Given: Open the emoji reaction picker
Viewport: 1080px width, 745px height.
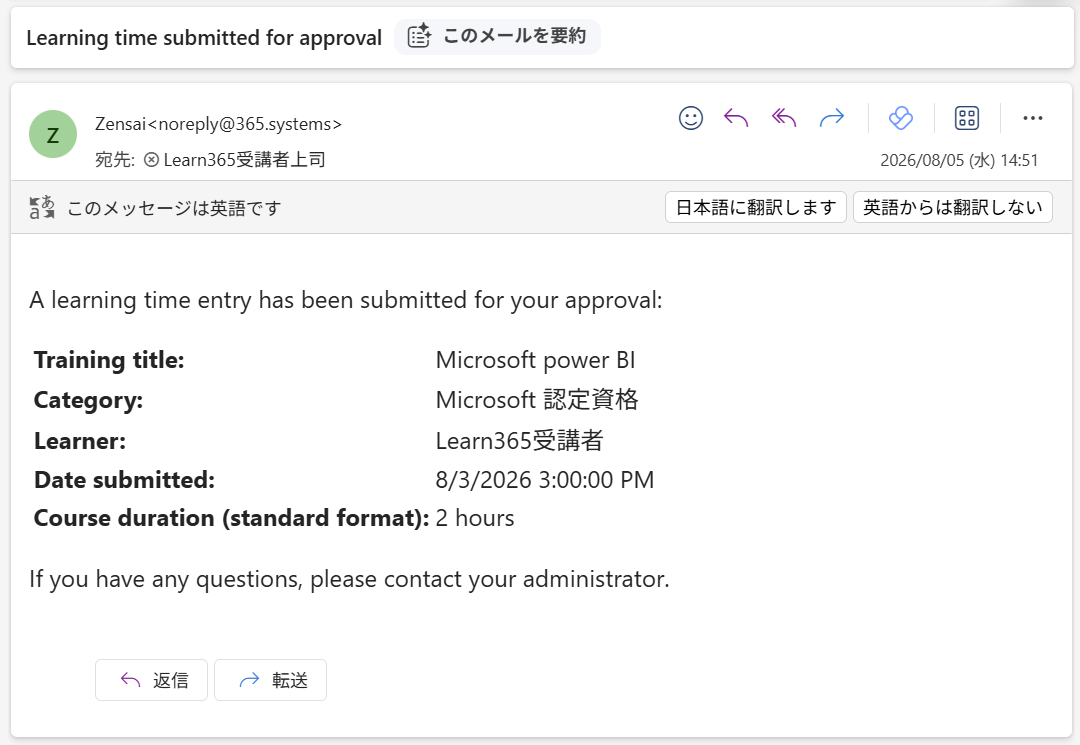Looking at the screenshot, I should point(691,118).
